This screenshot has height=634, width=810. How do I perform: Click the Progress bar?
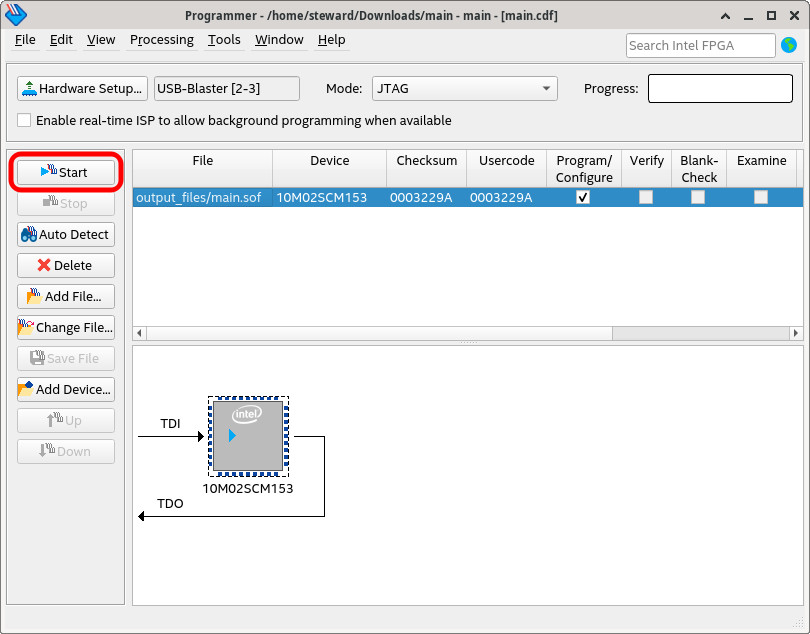tap(720, 88)
